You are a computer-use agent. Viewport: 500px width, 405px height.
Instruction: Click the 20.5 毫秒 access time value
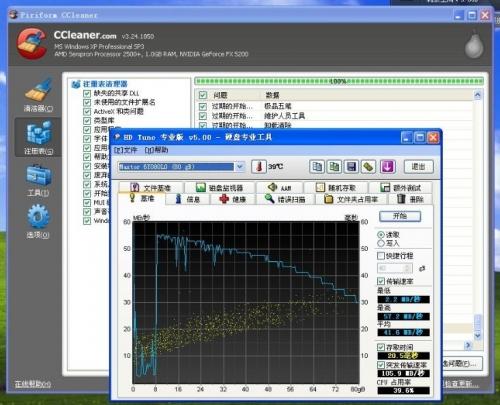coord(403,356)
